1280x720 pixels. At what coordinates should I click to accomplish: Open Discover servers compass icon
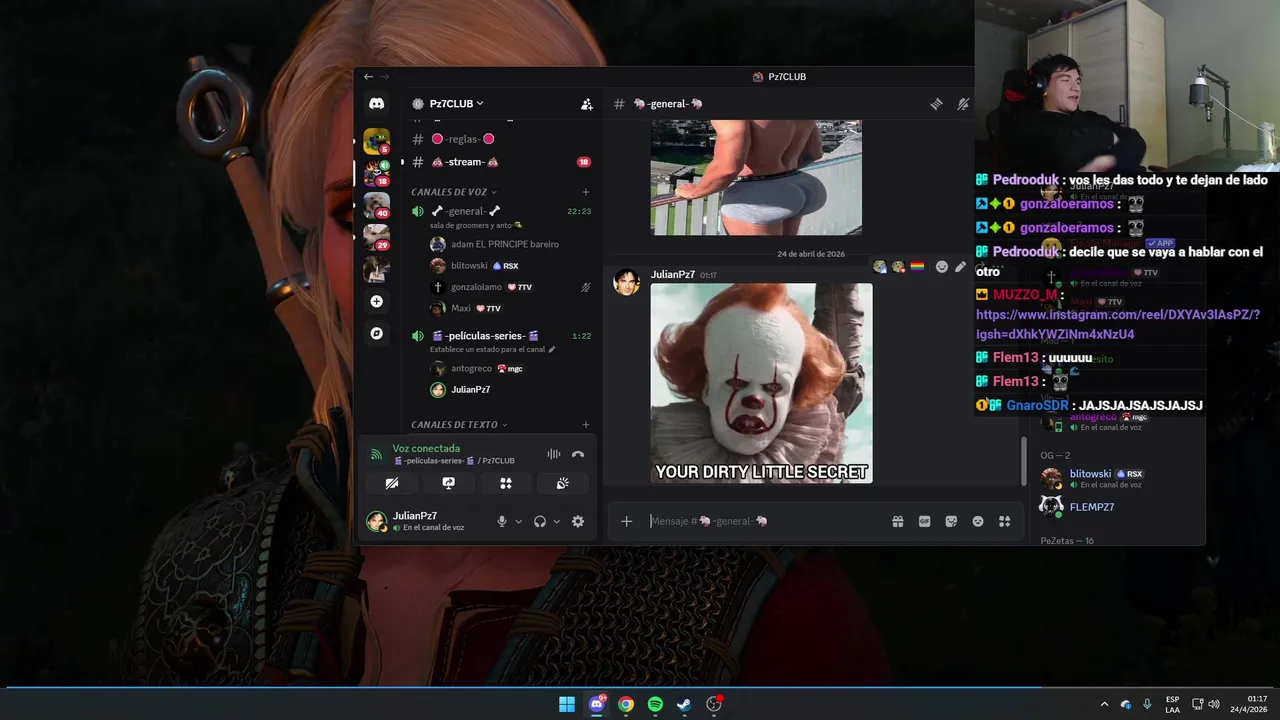[376, 333]
